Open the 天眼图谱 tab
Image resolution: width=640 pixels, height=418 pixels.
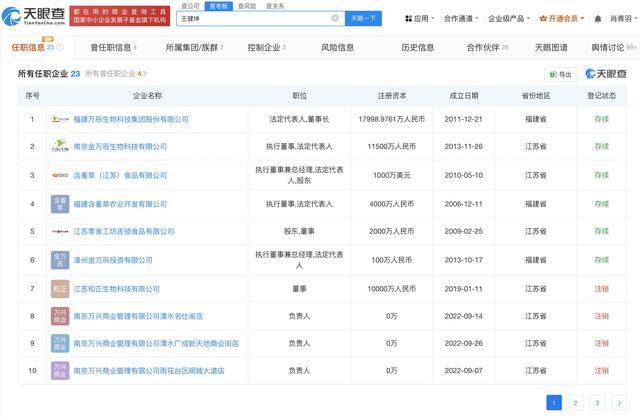tap(551, 48)
